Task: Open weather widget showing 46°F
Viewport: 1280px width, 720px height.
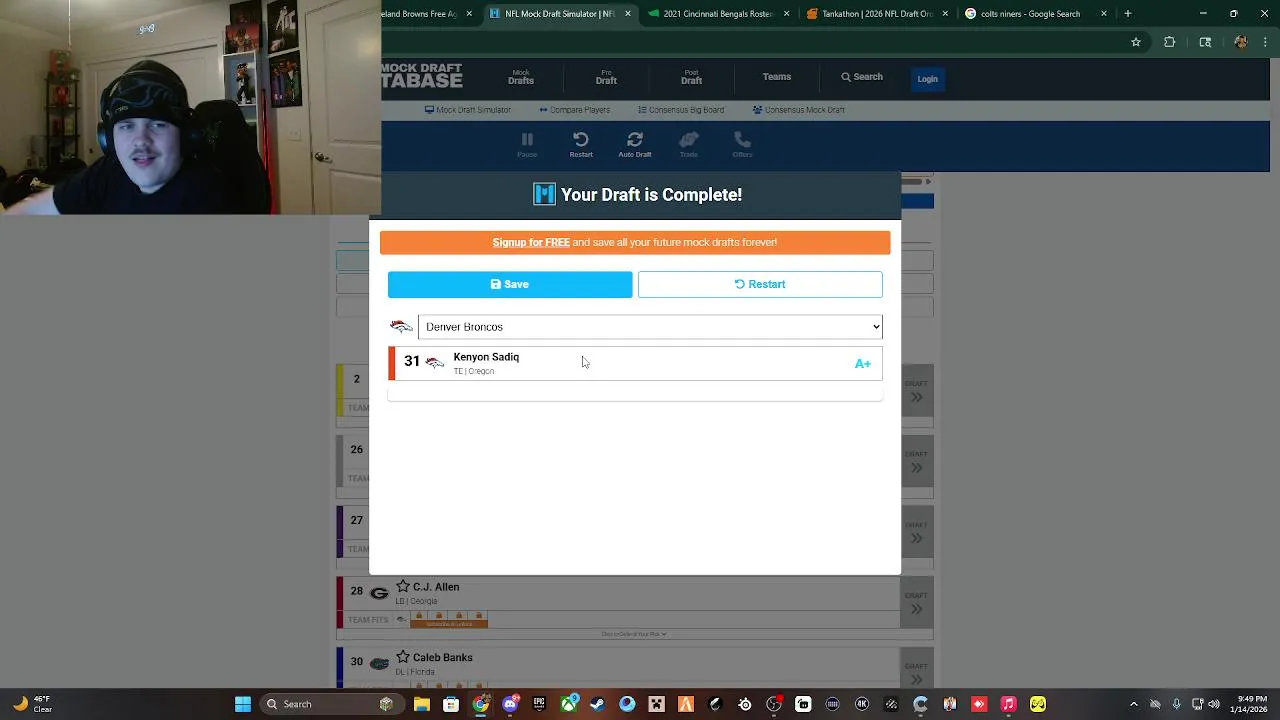Action: (x=32, y=704)
